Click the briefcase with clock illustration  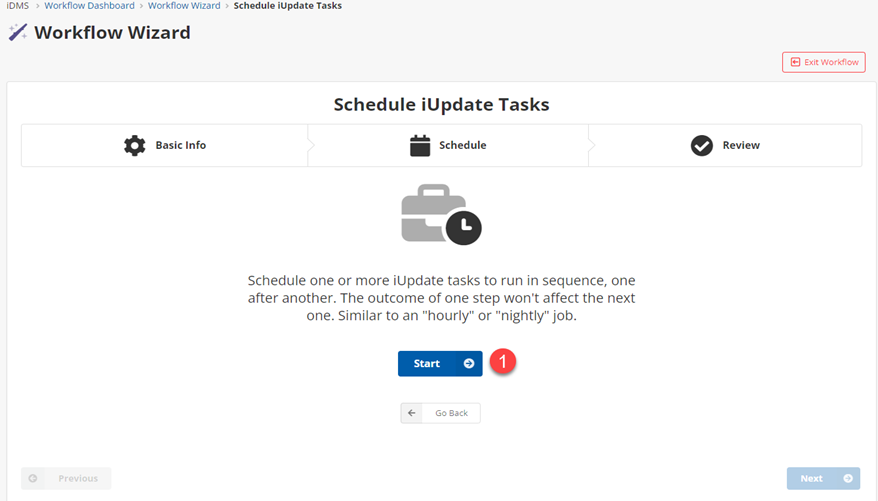440,214
